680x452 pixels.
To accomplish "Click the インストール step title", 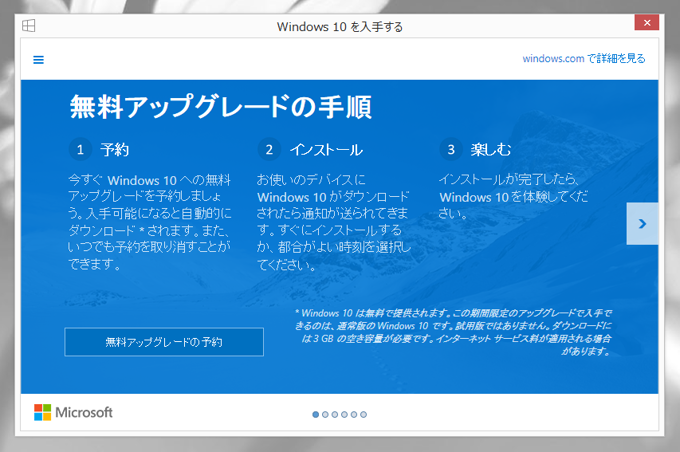I will pos(327,150).
